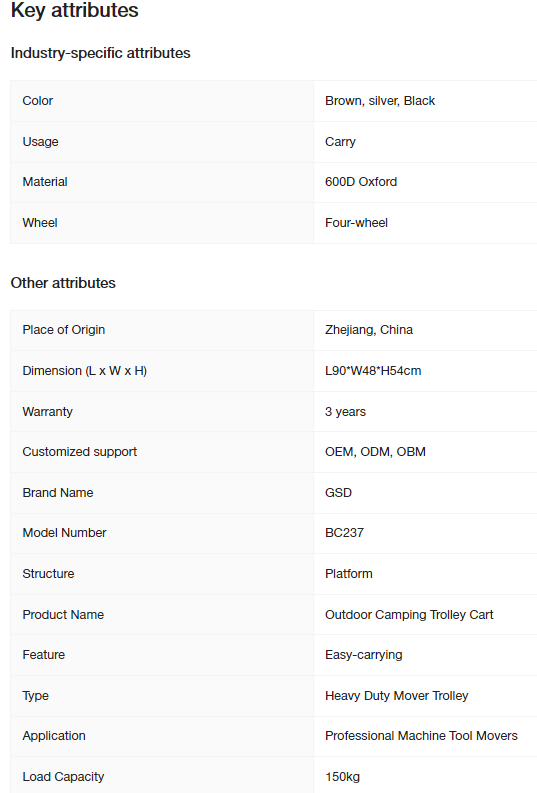Image resolution: width=537 pixels, height=793 pixels.
Task: Click the Feature value Easy-carrying
Action: [x=364, y=654]
